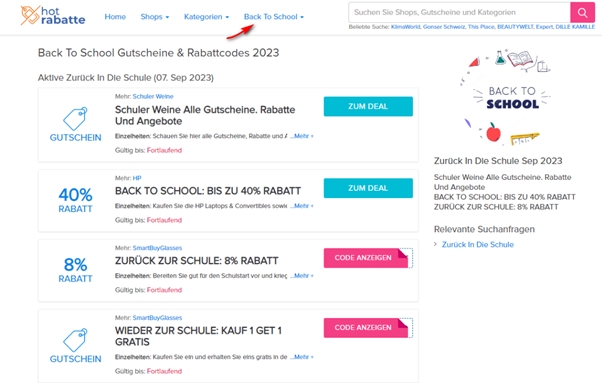Click Zum Deal for Schuler Weine
Viewport: 602px width, 383px height.
[368, 106]
